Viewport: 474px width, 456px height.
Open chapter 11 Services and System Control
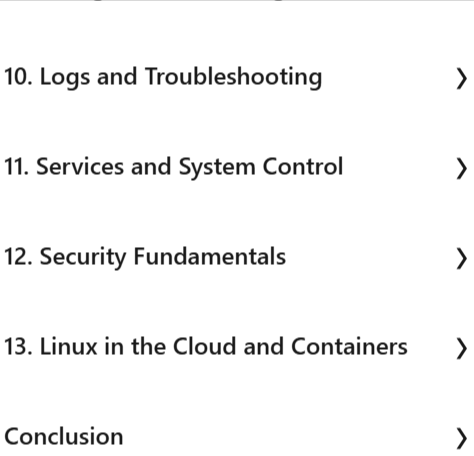point(173,167)
